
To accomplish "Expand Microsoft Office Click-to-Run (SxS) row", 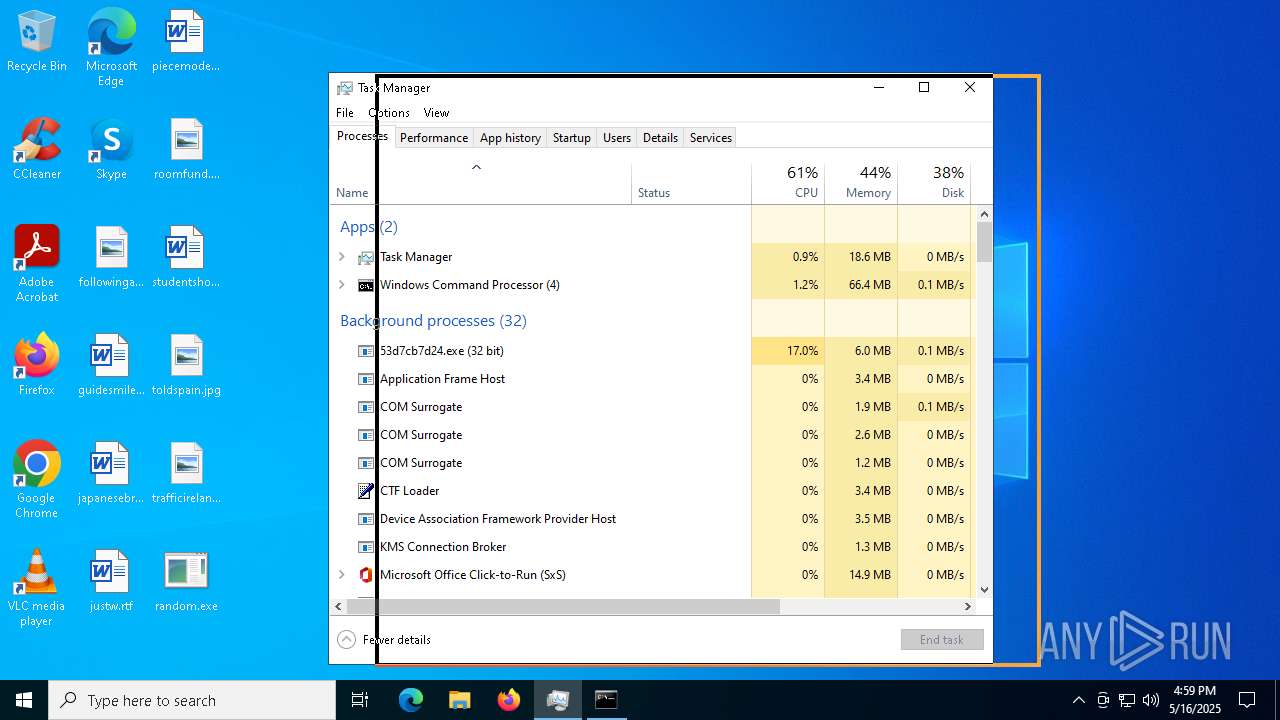I will (x=342, y=575).
